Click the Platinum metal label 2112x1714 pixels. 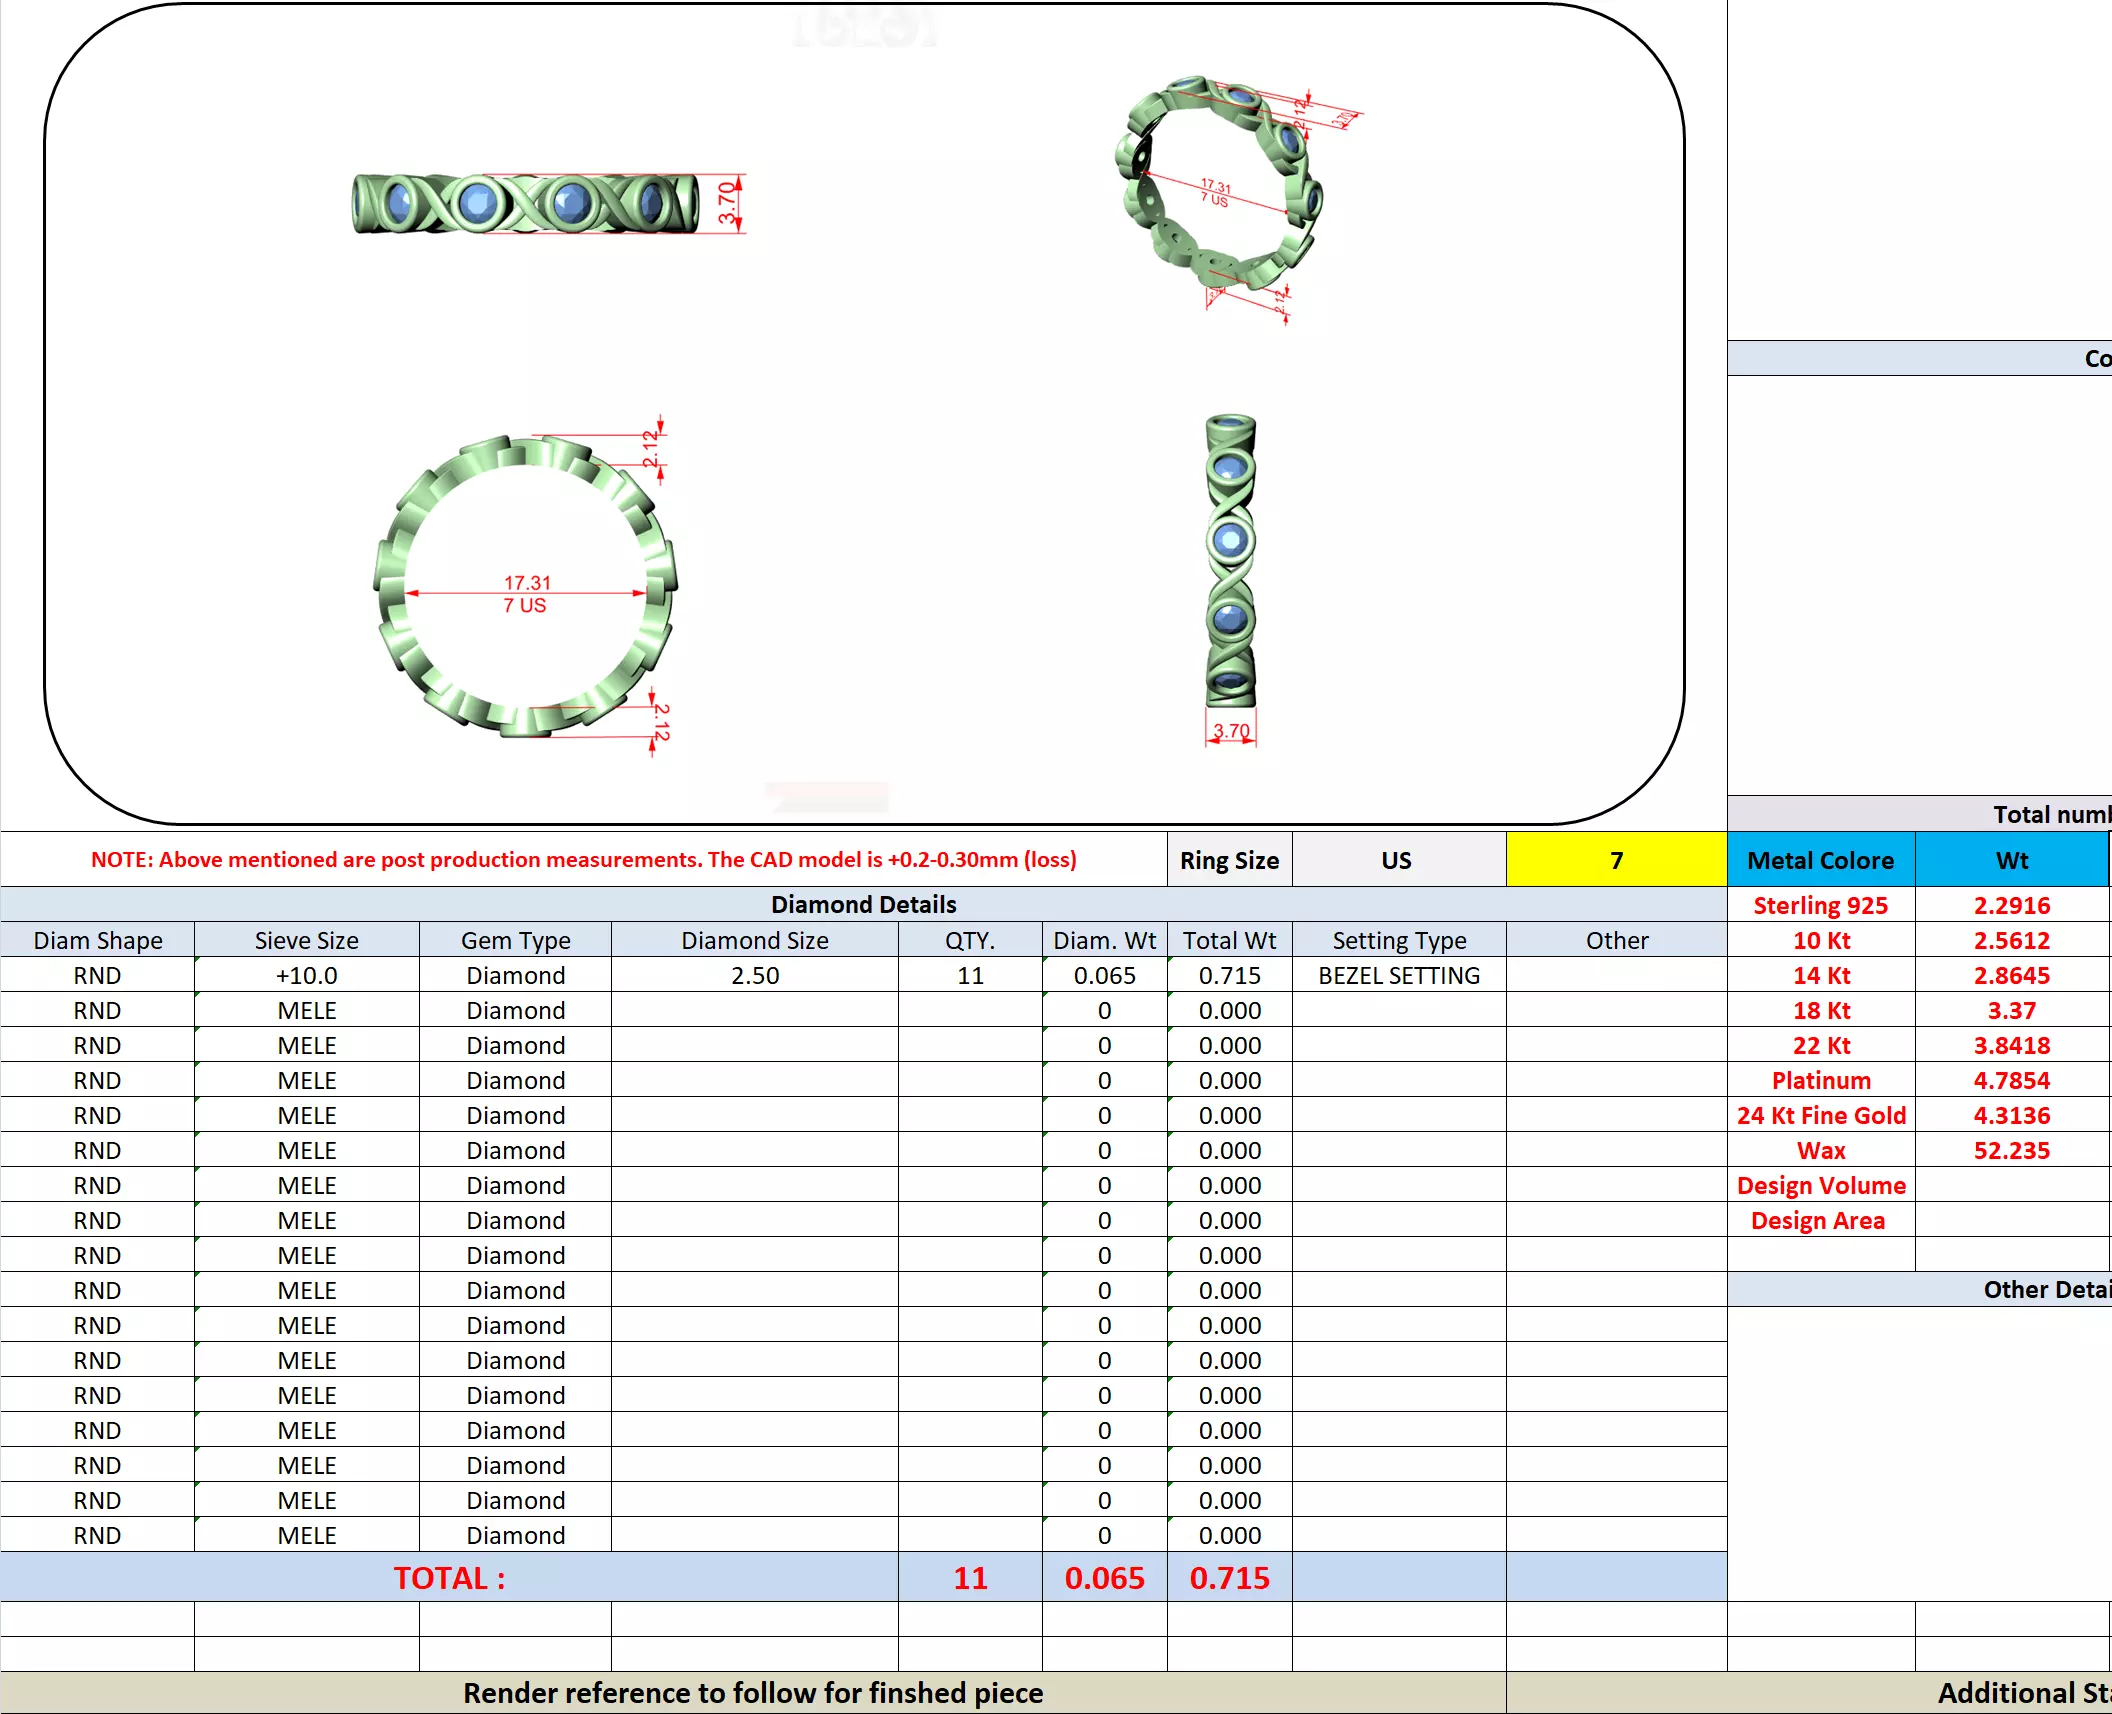pos(1820,1080)
